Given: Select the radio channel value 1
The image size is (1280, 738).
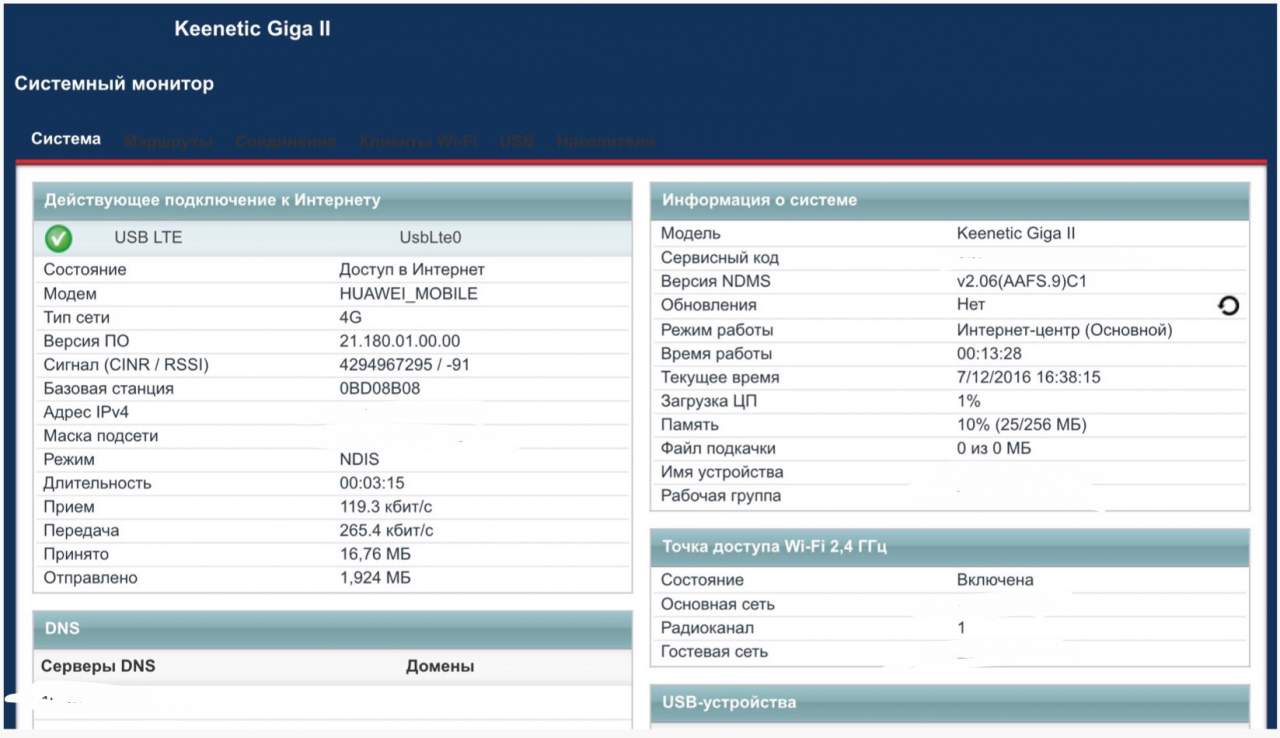Looking at the screenshot, I should [x=962, y=628].
